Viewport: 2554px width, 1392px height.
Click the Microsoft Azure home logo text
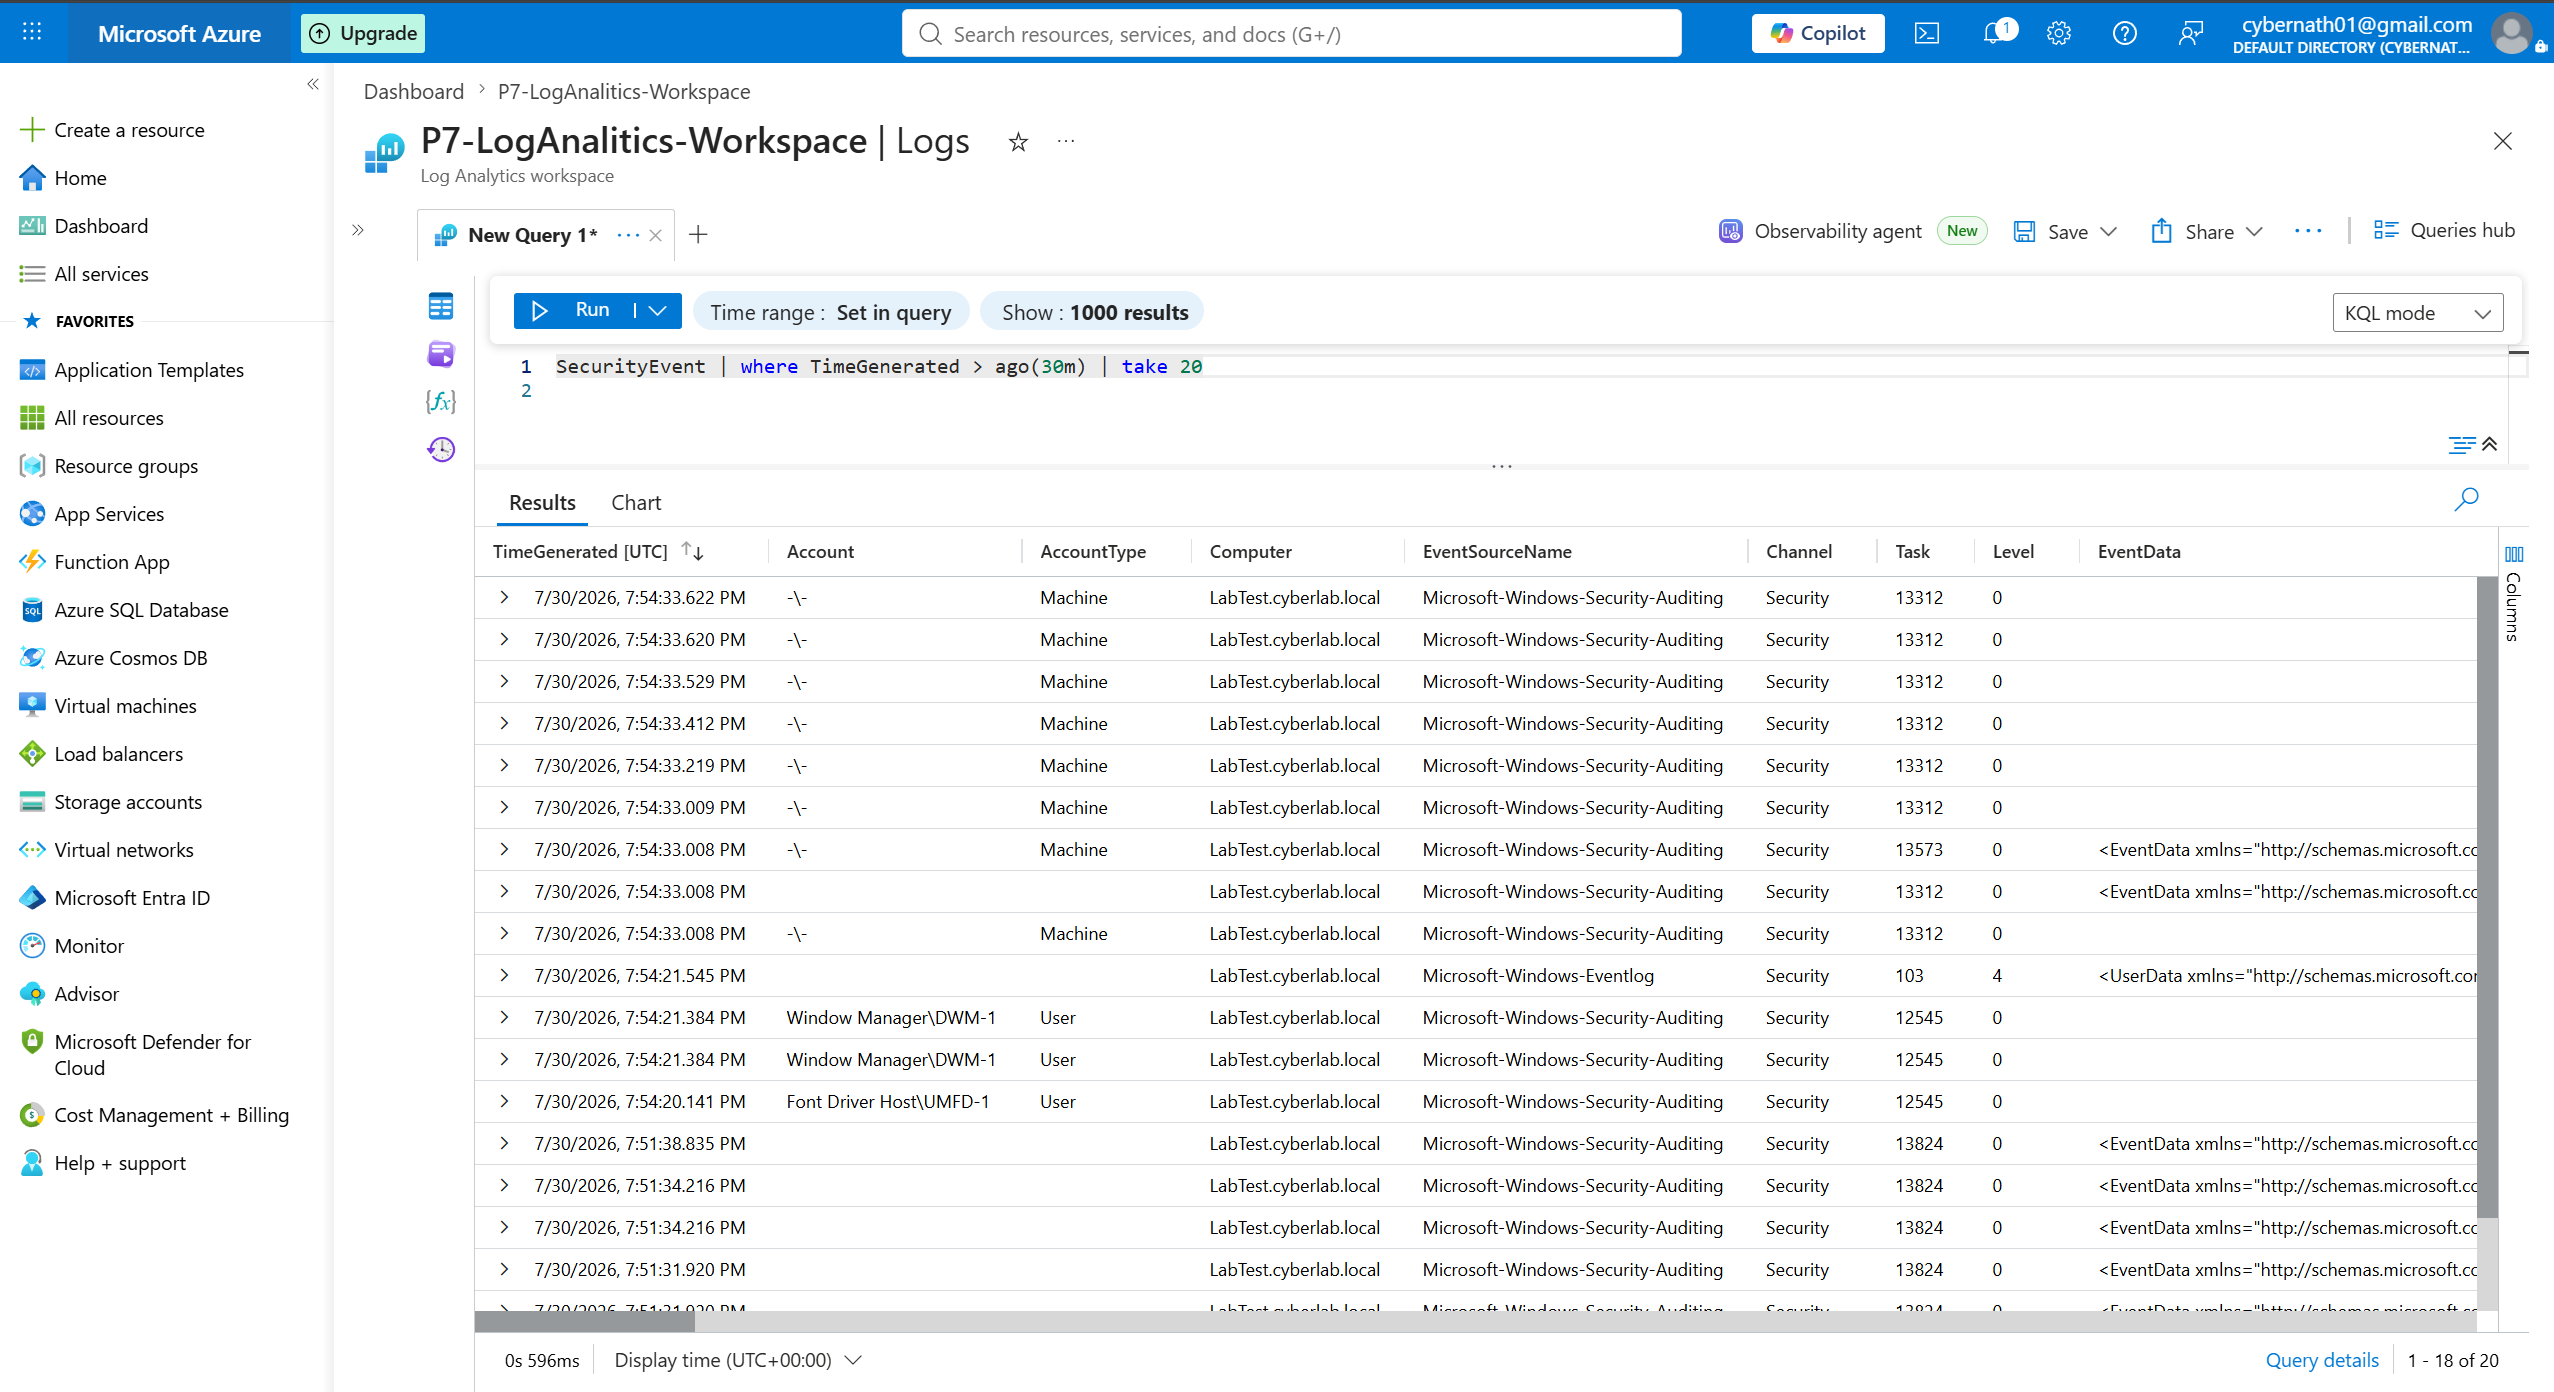coord(180,34)
